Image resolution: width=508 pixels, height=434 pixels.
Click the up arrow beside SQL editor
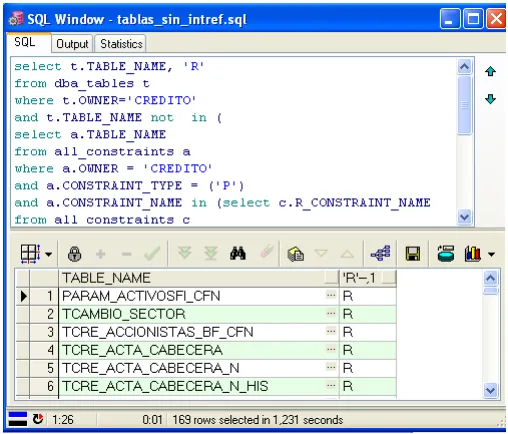pos(490,71)
